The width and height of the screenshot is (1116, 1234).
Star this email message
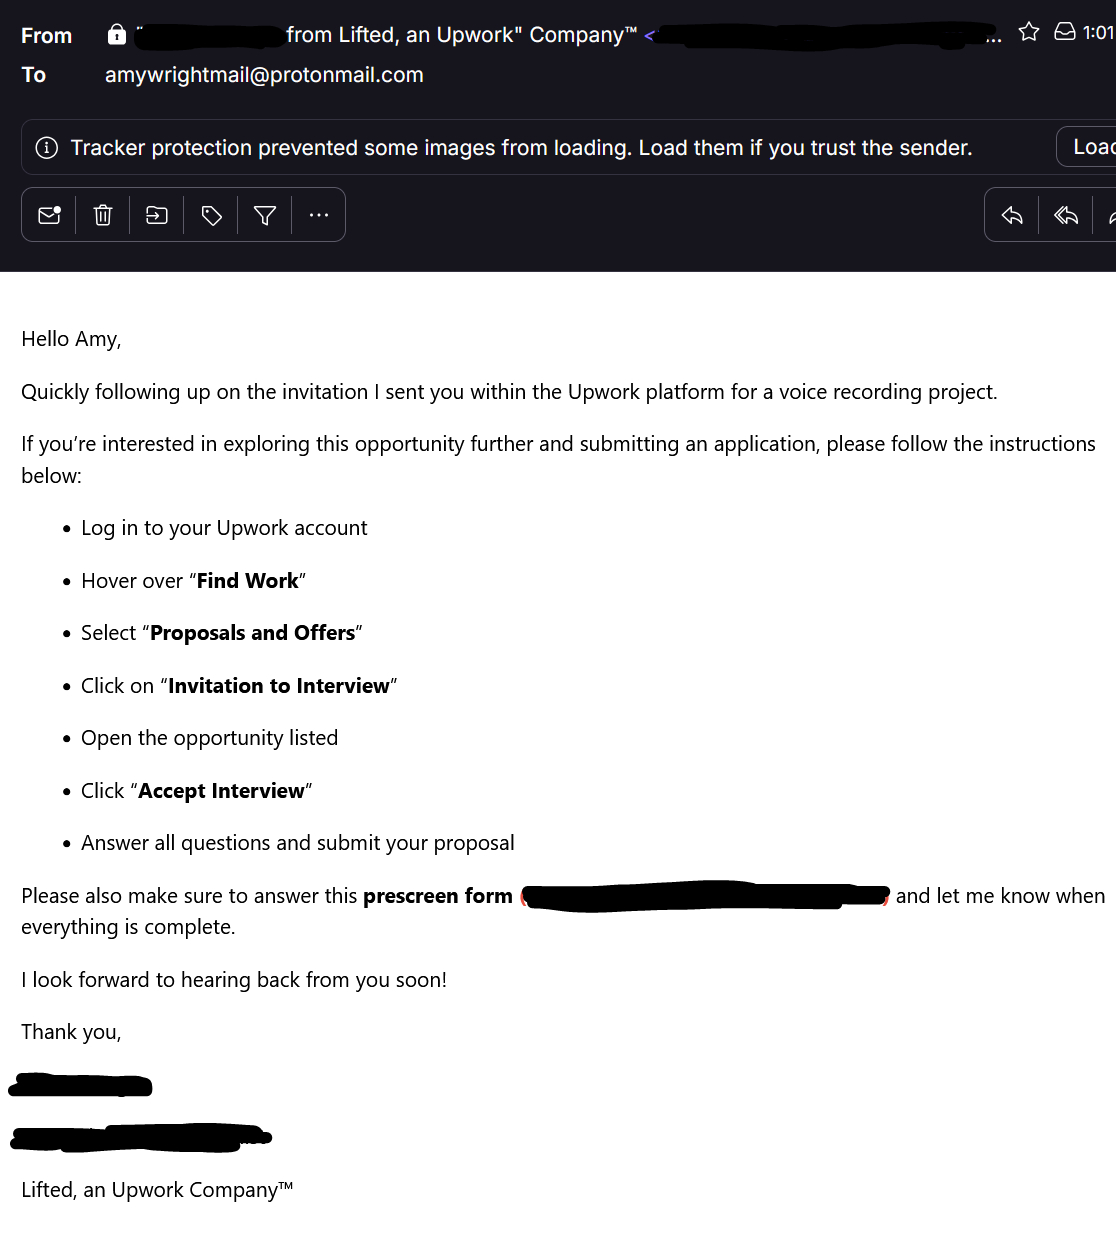[x=1028, y=32]
